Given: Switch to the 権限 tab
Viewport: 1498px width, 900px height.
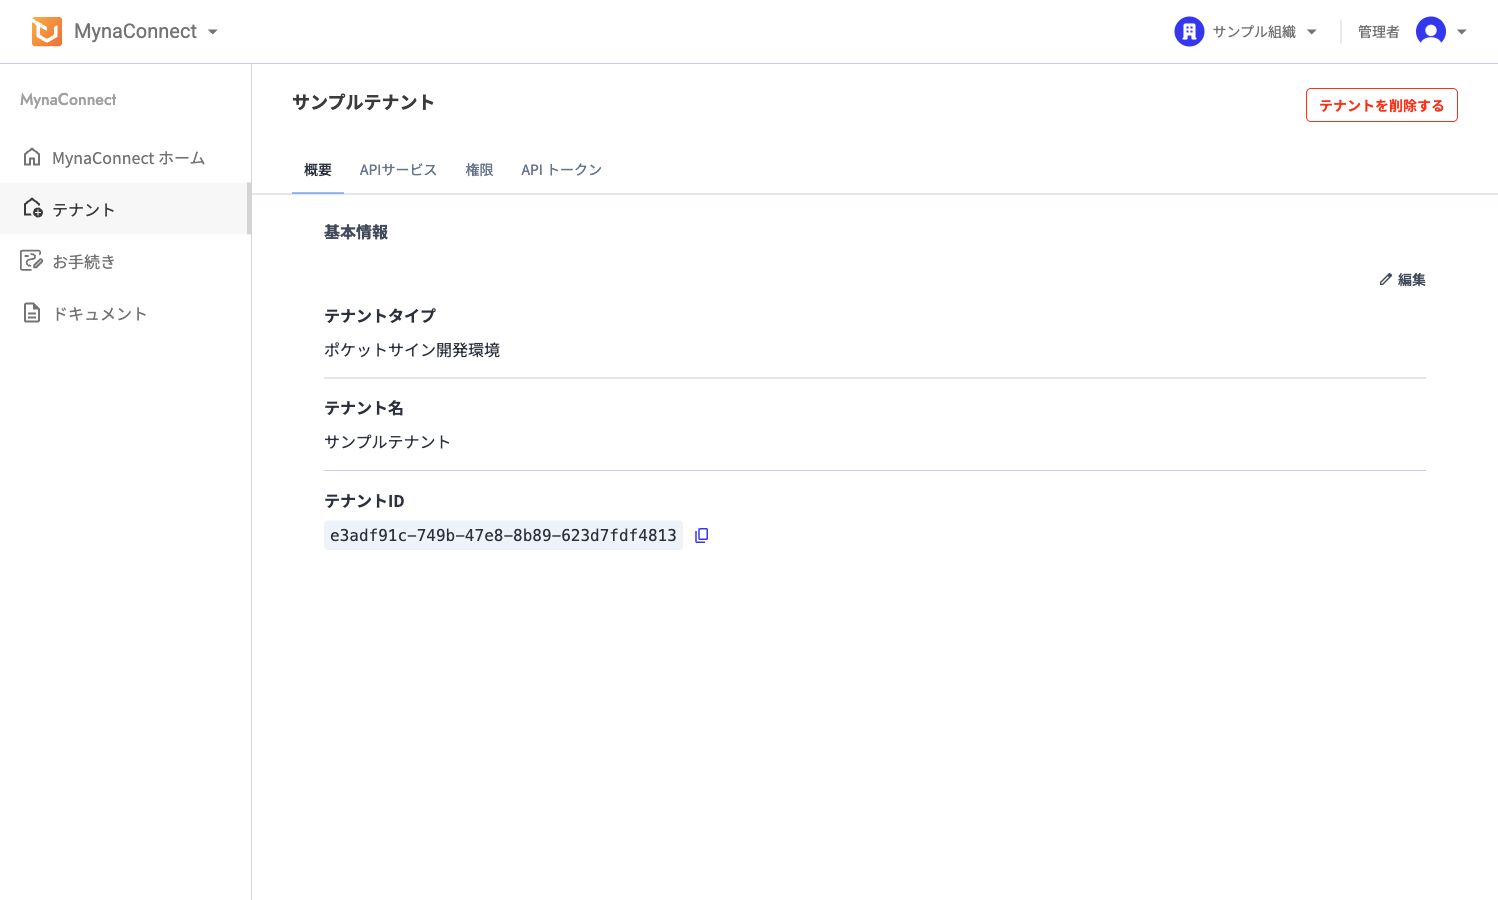Looking at the screenshot, I should [479, 170].
